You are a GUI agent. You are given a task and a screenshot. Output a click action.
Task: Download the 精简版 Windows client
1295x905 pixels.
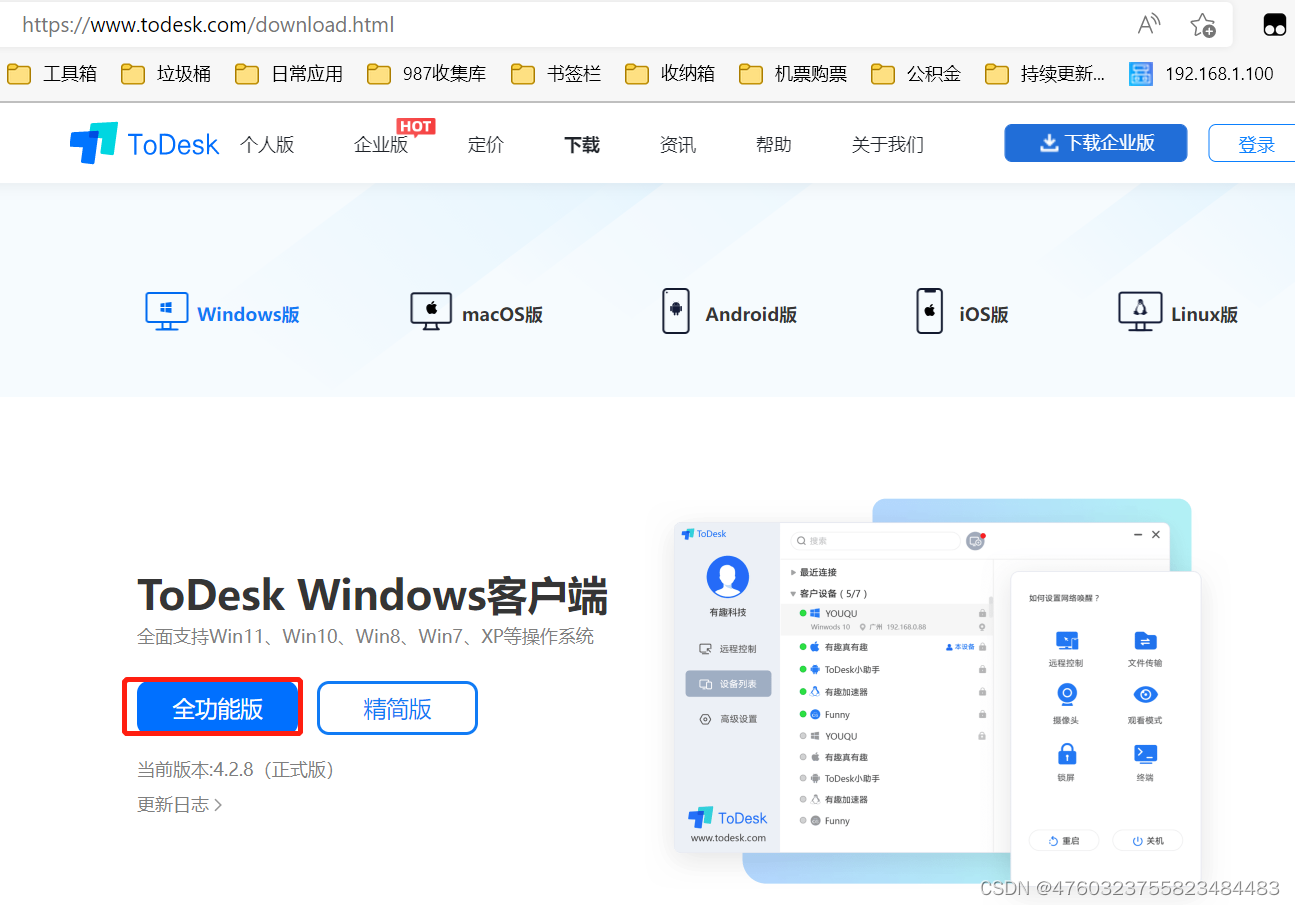[x=397, y=708]
